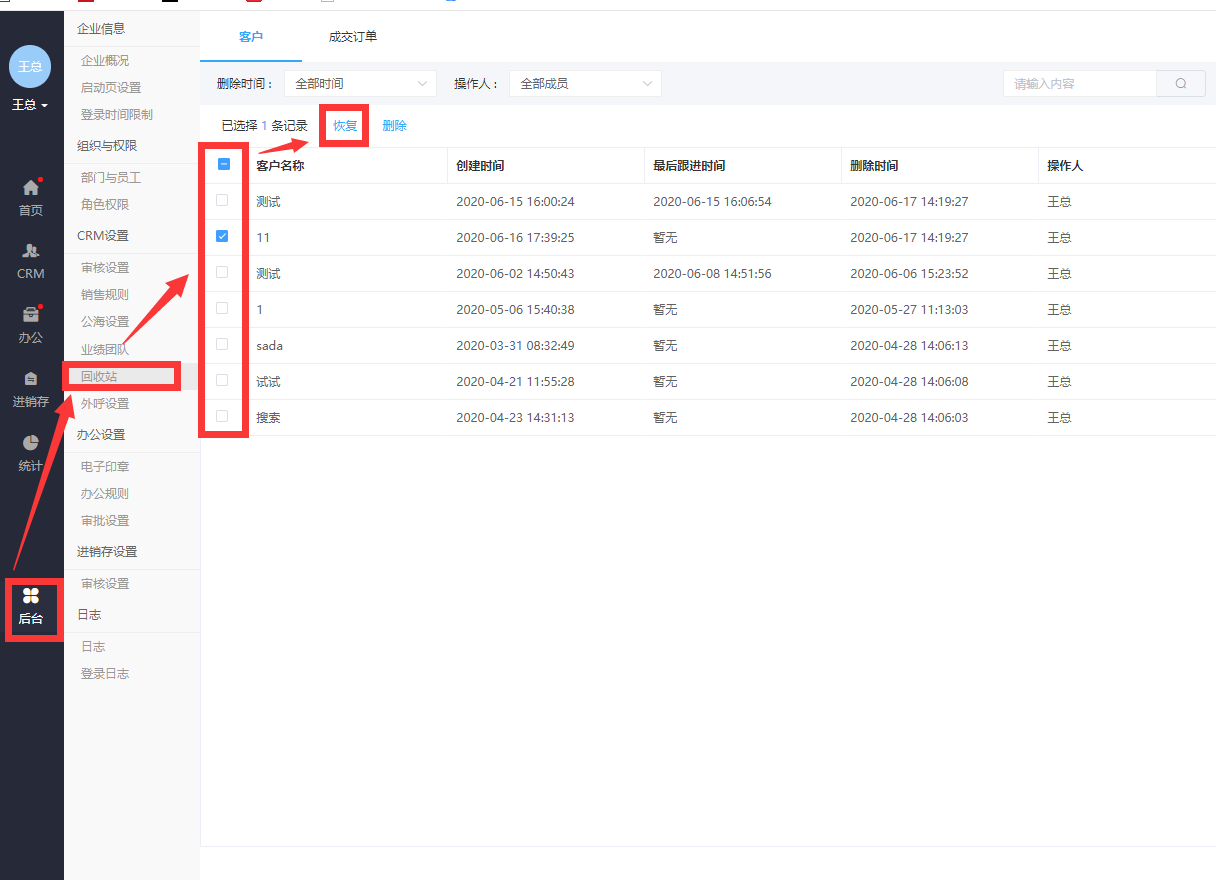1216x880 pixels.
Task: Open 公海设置 in the sidebar
Action: point(105,322)
